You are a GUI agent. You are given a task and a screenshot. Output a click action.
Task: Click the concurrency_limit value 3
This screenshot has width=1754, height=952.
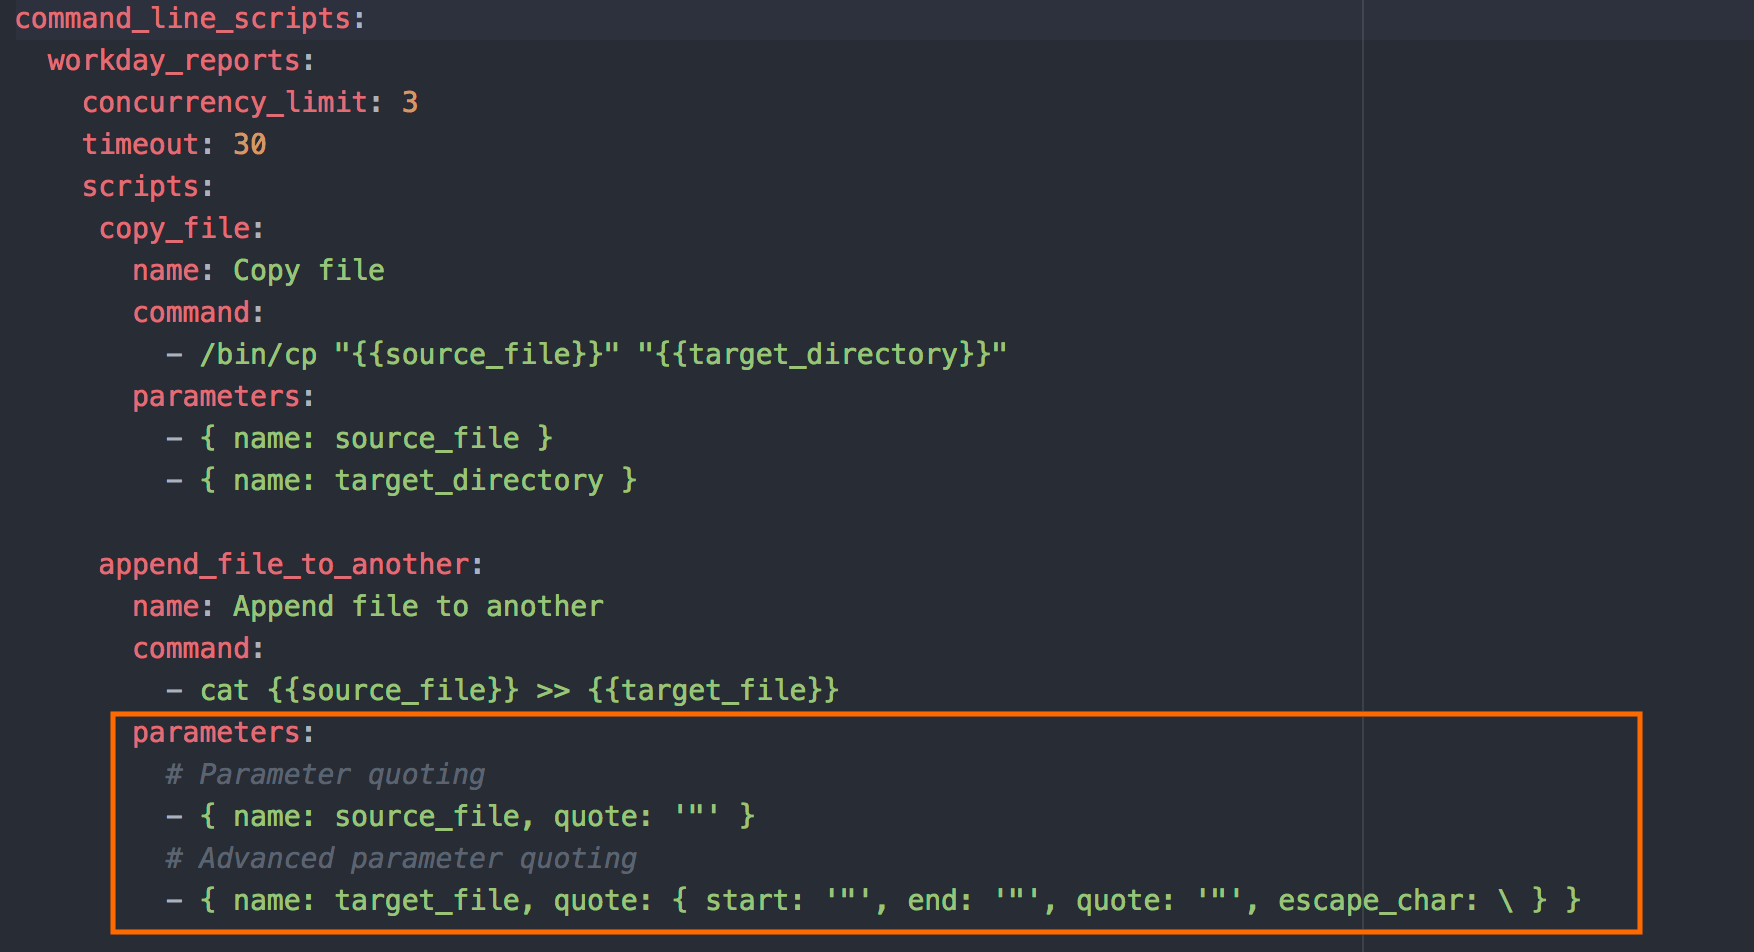tap(410, 103)
